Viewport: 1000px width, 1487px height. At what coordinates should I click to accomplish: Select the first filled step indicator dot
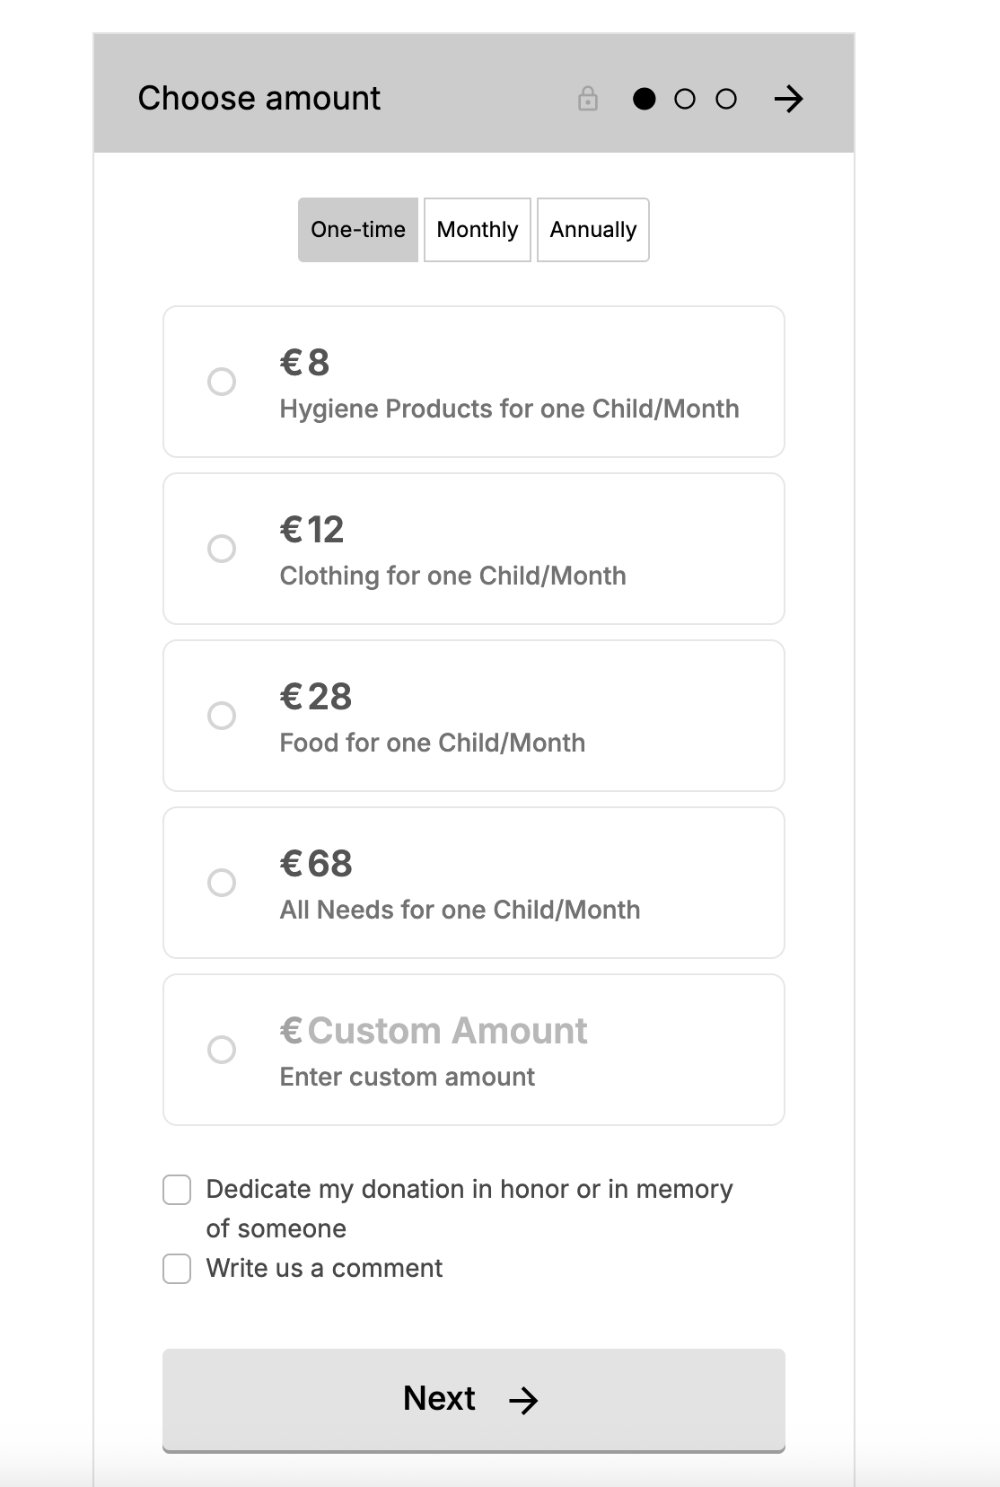(645, 99)
